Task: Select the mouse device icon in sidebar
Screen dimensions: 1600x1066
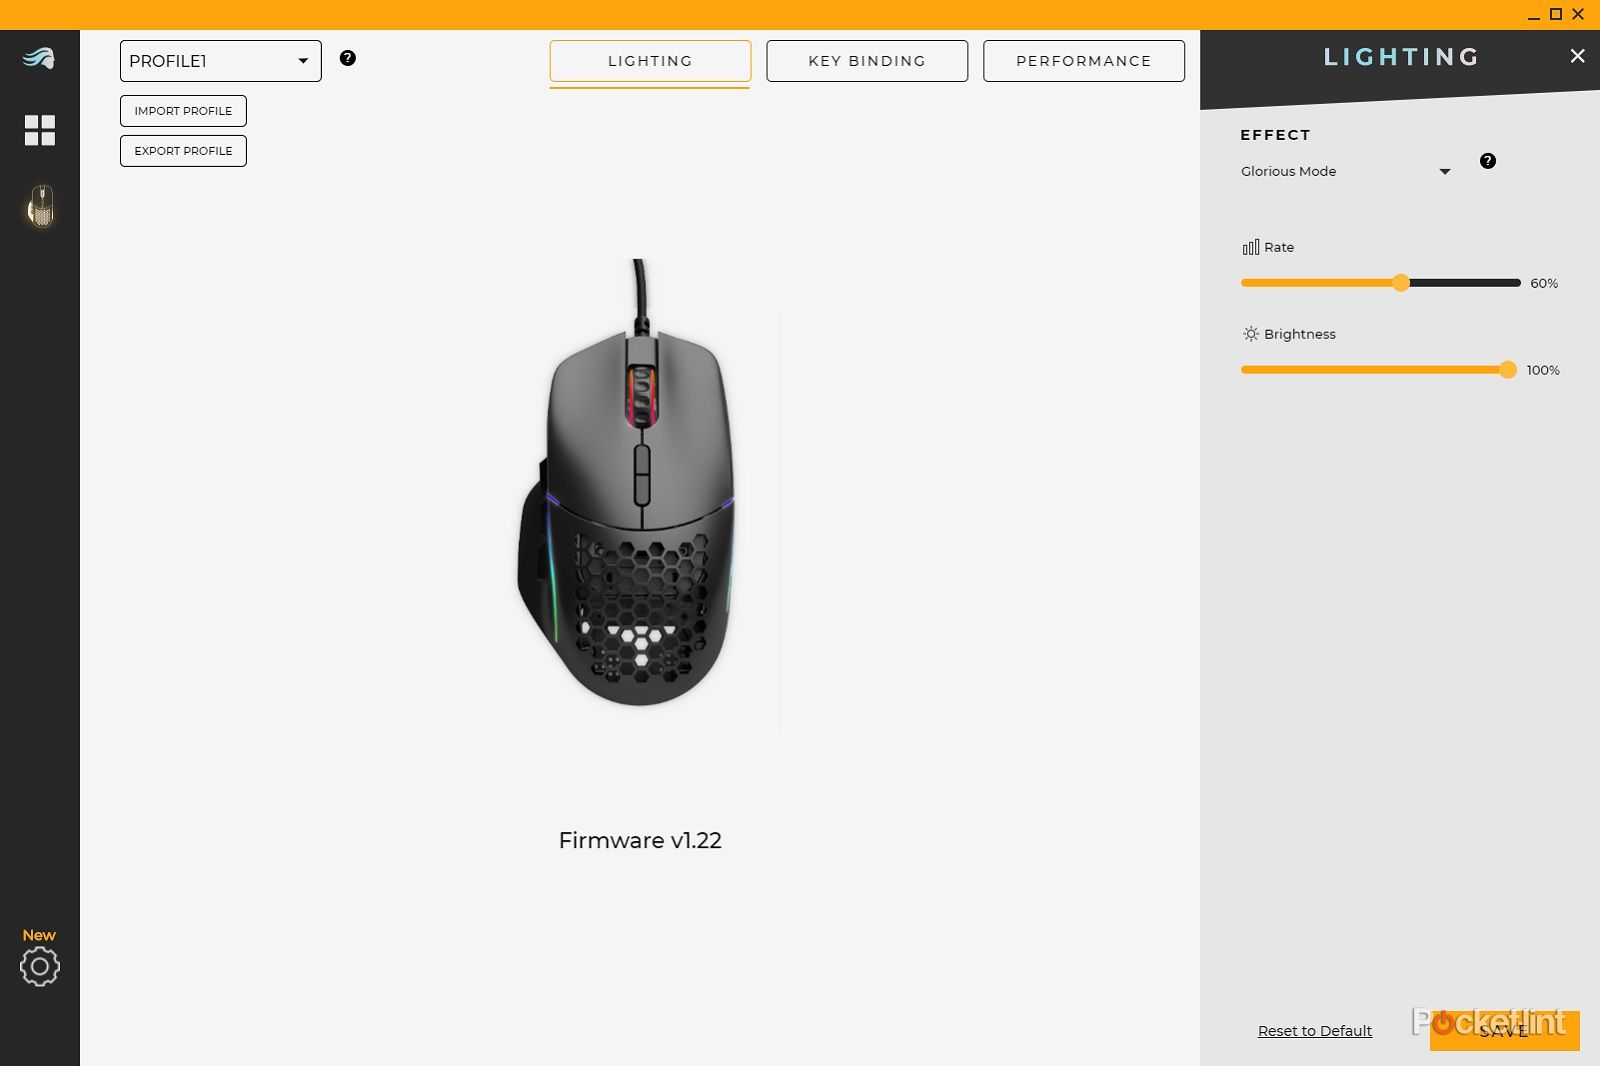Action: click(x=40, y=206)
